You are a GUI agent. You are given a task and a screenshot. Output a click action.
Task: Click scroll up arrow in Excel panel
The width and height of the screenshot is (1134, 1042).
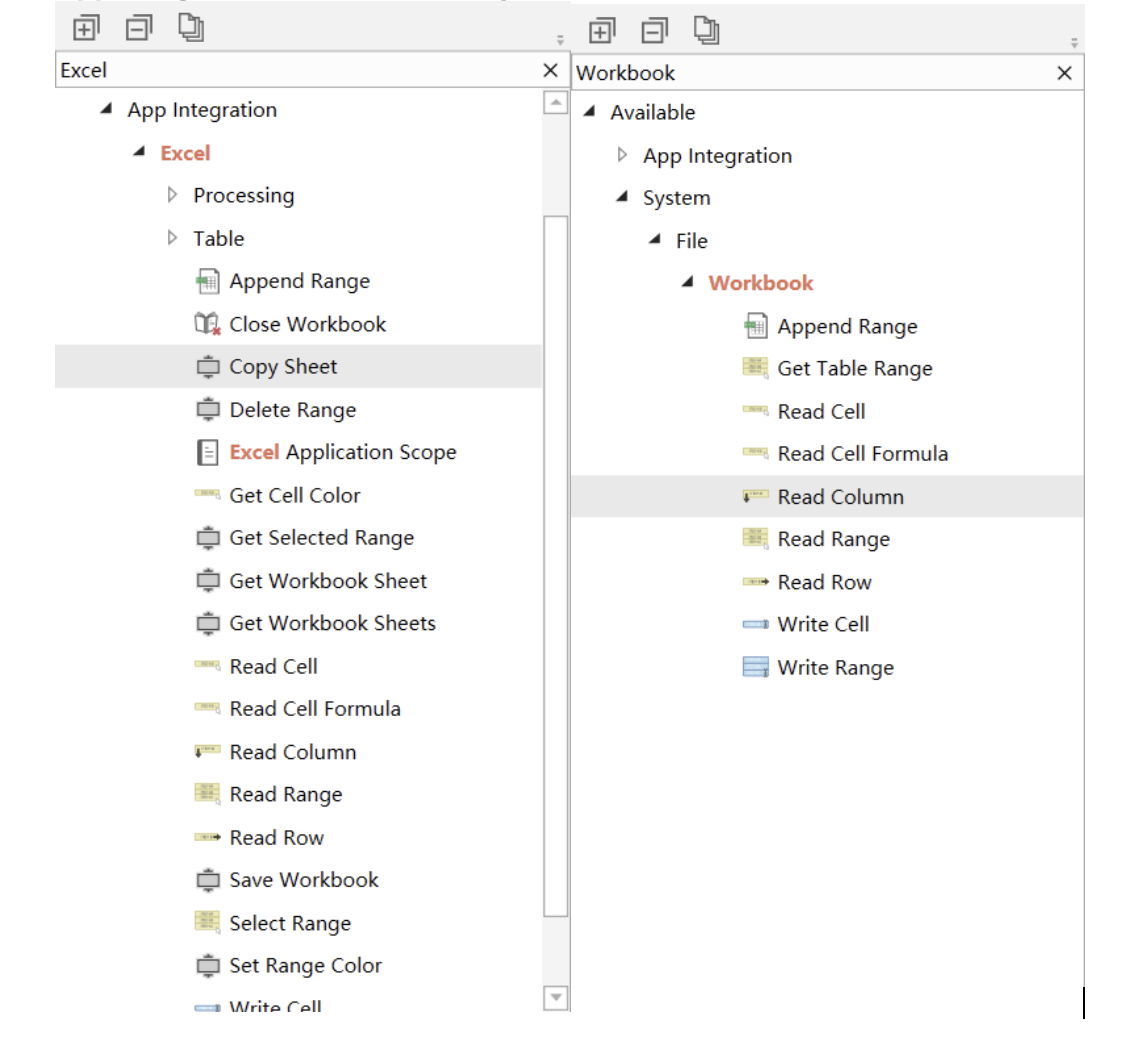click(x=555, y=103)
